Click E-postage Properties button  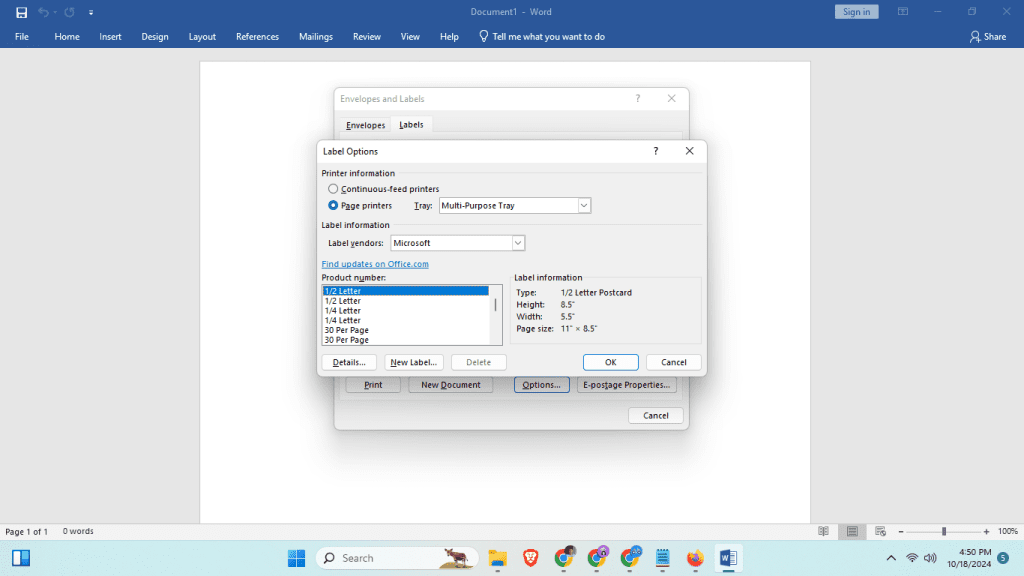(626, 385)
